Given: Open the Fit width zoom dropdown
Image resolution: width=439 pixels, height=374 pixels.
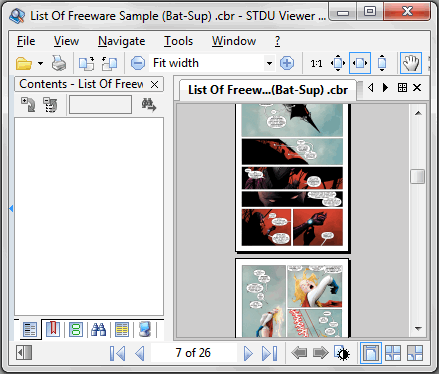Looking at the screenshot, I should click(269, 63).
